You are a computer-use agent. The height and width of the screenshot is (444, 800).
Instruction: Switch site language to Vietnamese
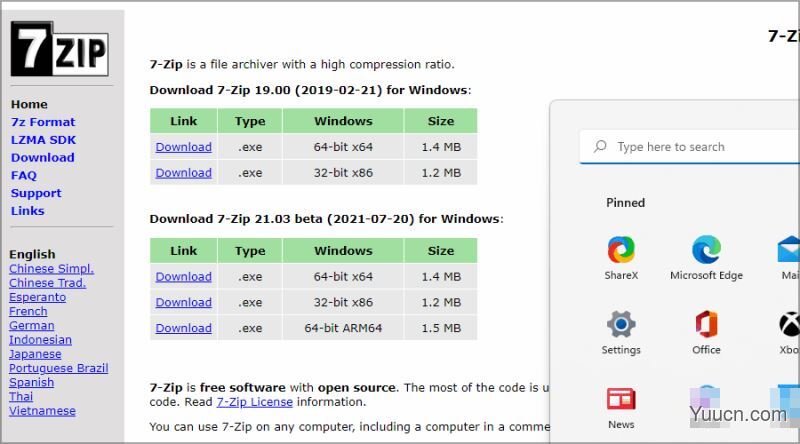pos(42,411)
